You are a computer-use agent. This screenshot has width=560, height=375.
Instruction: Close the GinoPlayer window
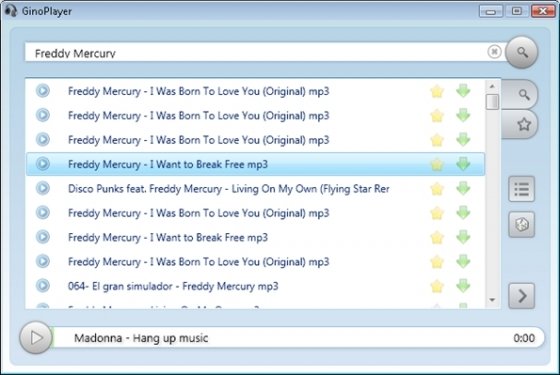543,11
